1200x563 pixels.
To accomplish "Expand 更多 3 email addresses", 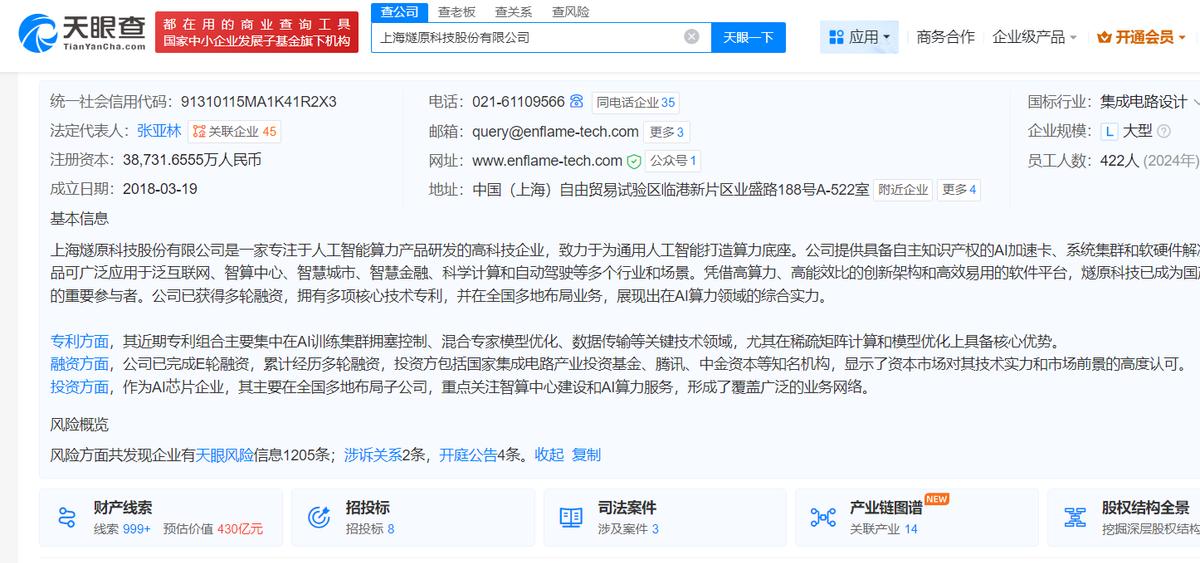I will click(667, 132).
